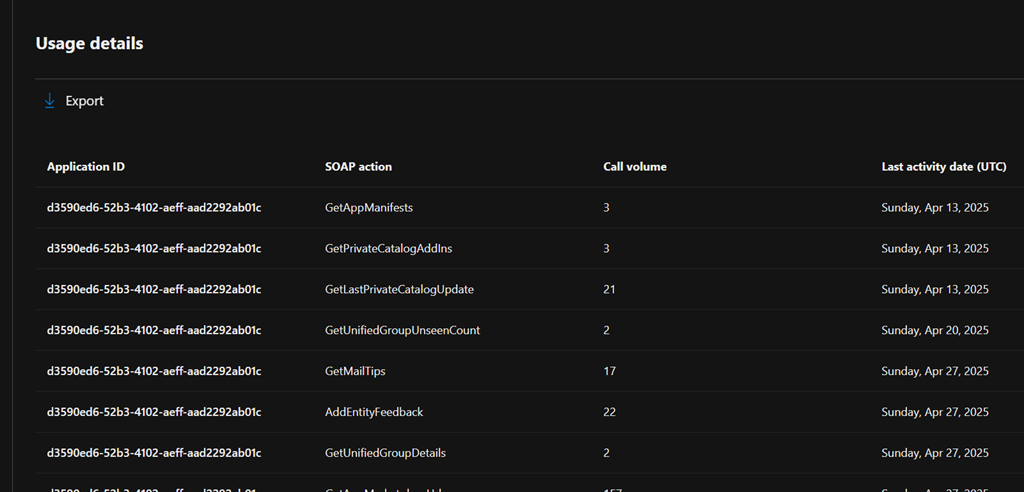The image size is (1024, 492).
Task: Open the GetLastPrivateCatalogUpdate row
Action: [399, 290]
